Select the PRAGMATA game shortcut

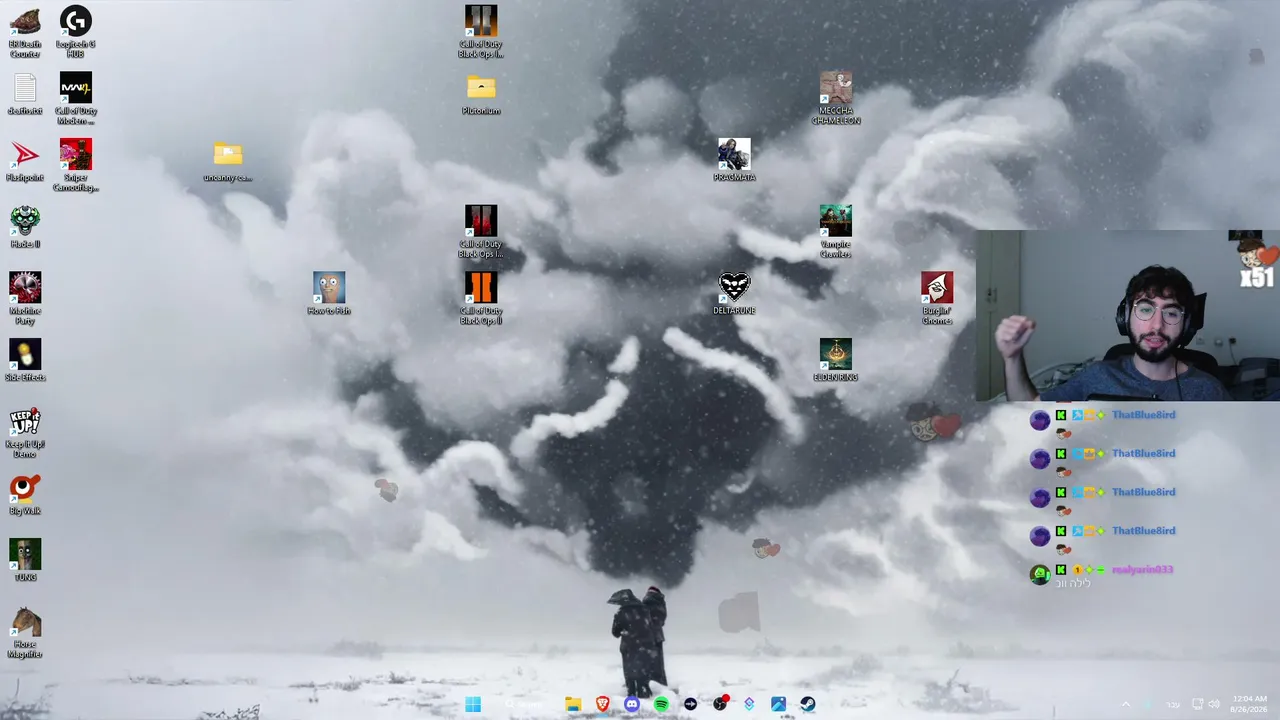click(734, 160)
